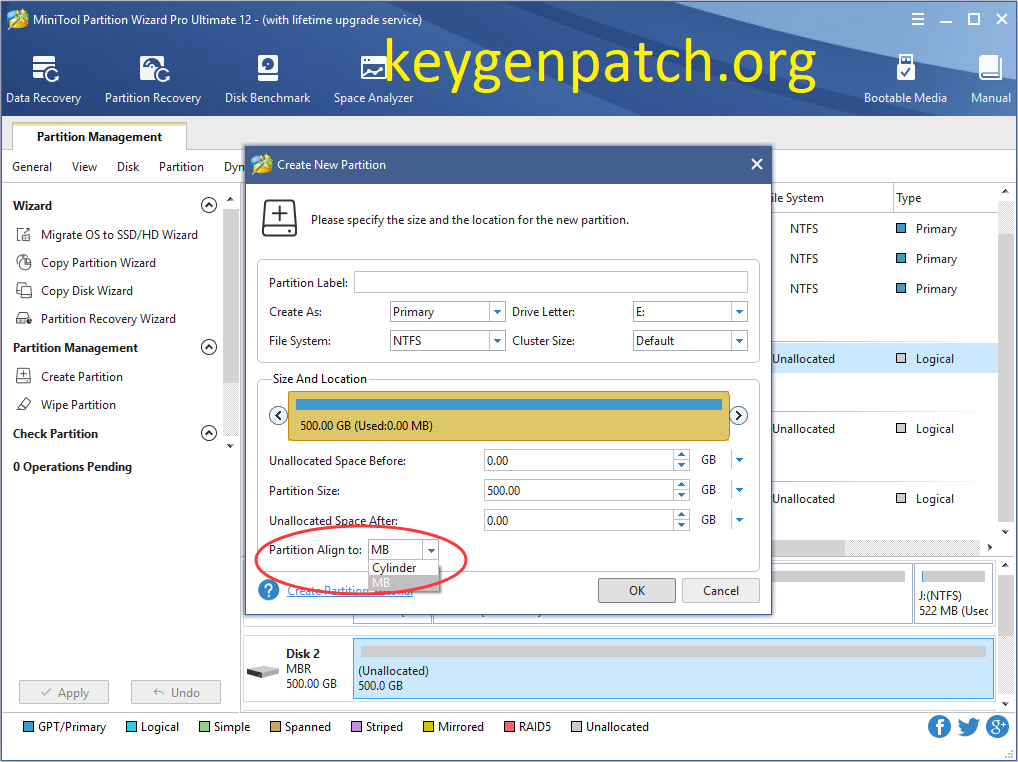Click the Unallocated Space After value field
The image size is (1018, 762).
point(579,520)
